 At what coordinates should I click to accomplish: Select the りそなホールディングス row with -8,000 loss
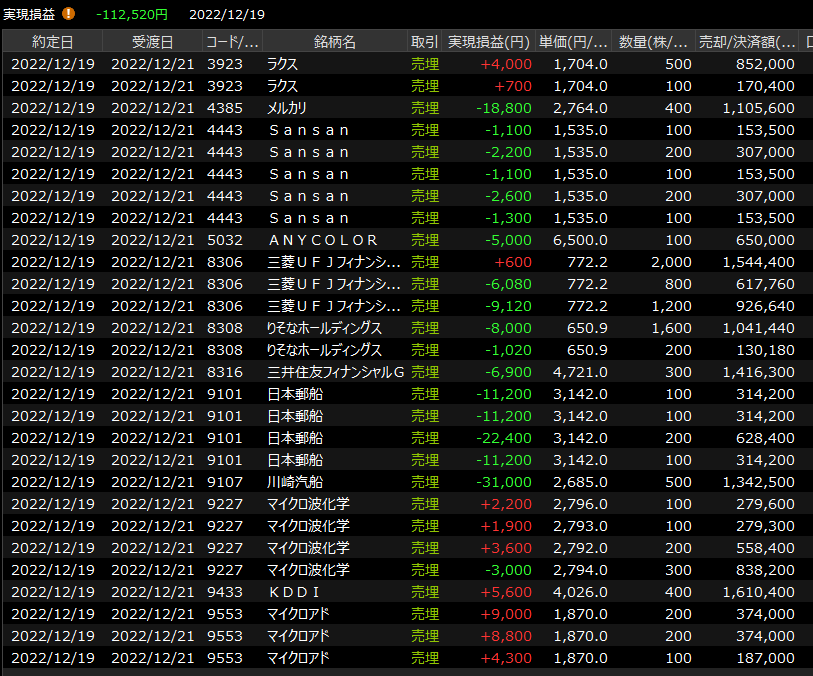[334, 328]
